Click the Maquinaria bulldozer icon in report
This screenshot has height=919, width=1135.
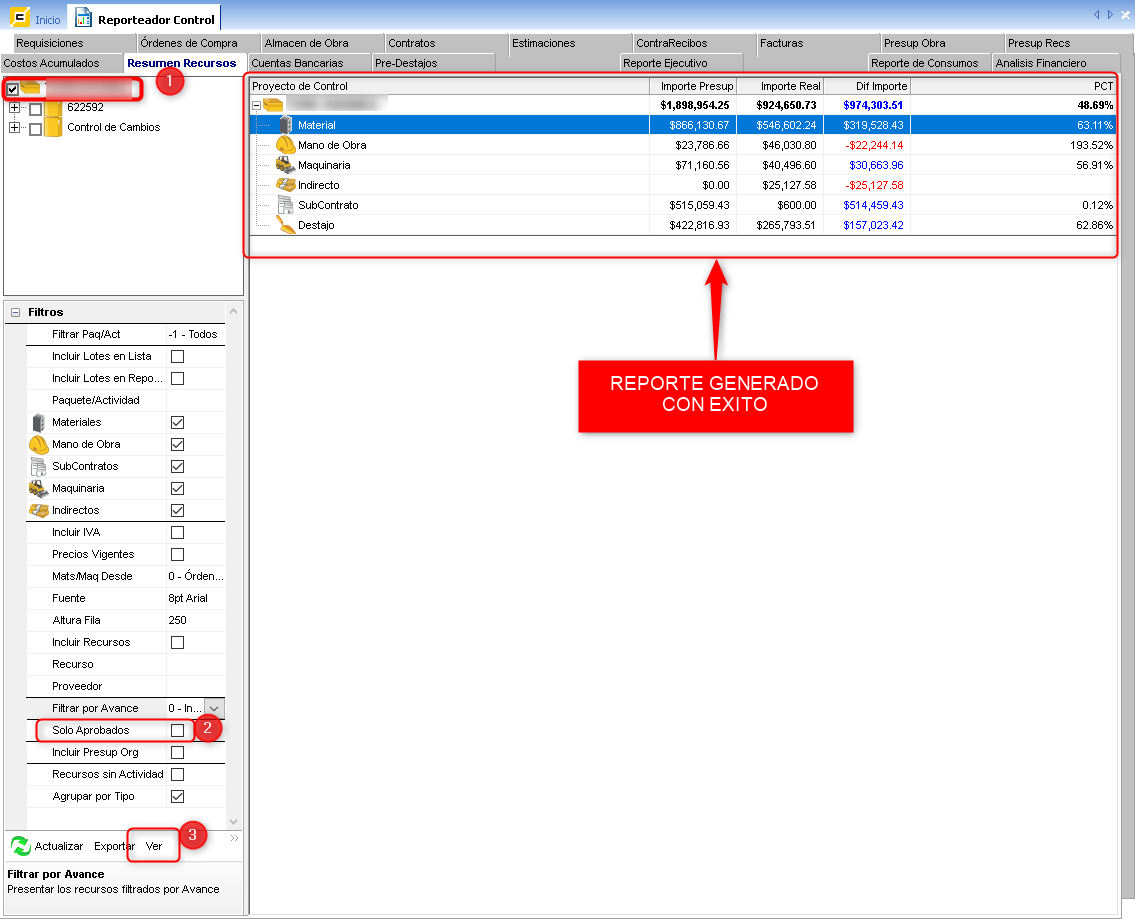[285, 165]
